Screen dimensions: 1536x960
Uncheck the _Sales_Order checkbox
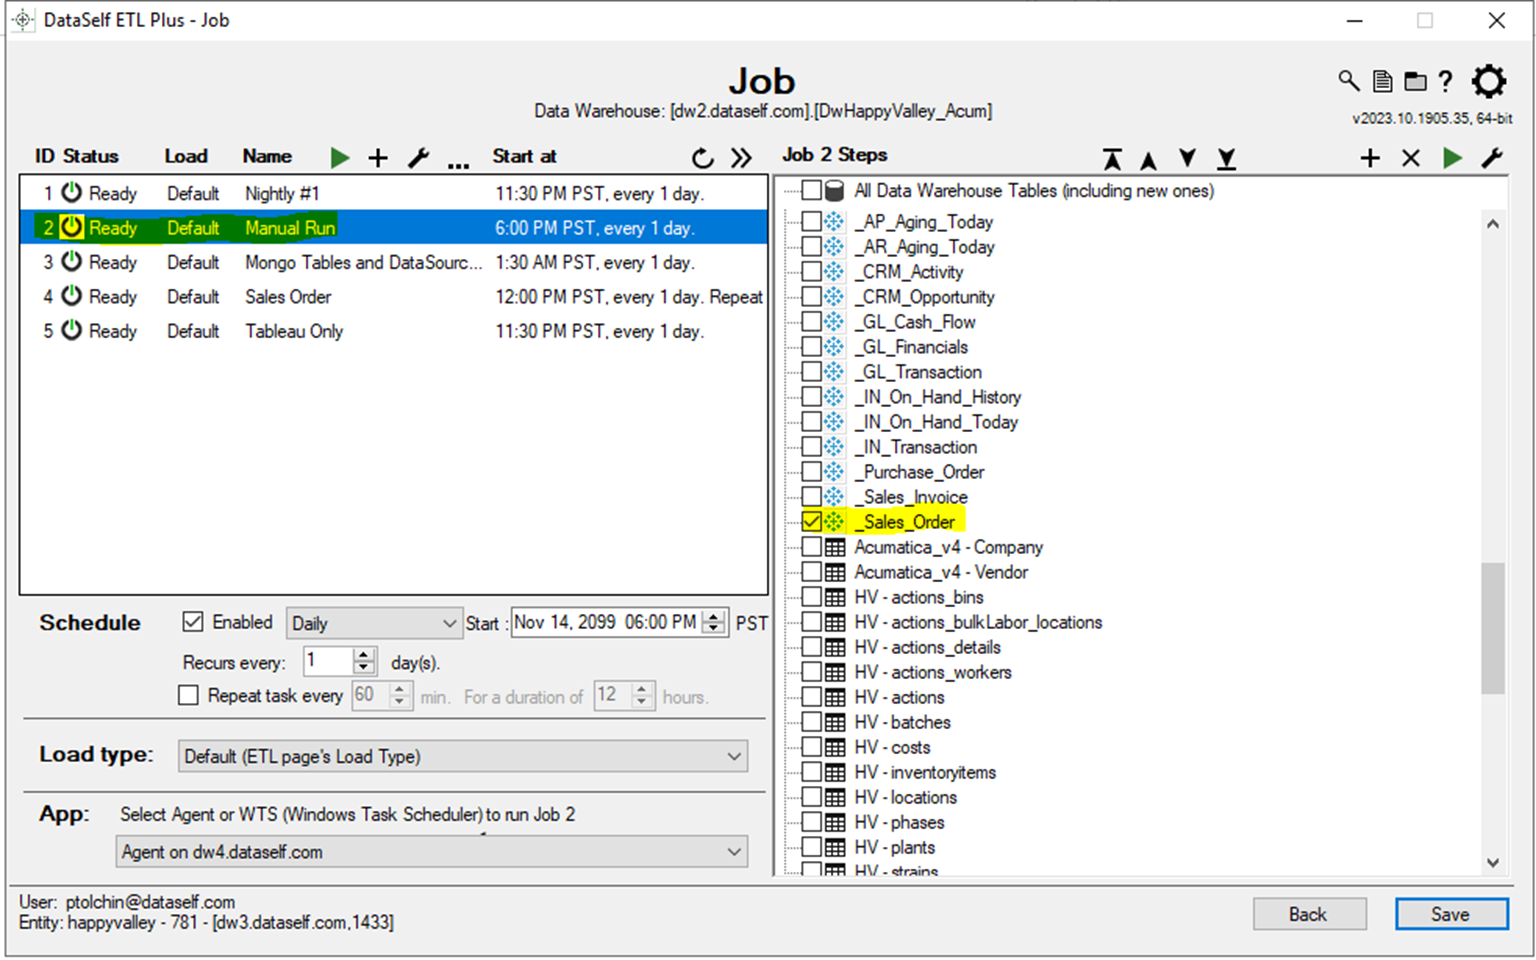[812, 521]
